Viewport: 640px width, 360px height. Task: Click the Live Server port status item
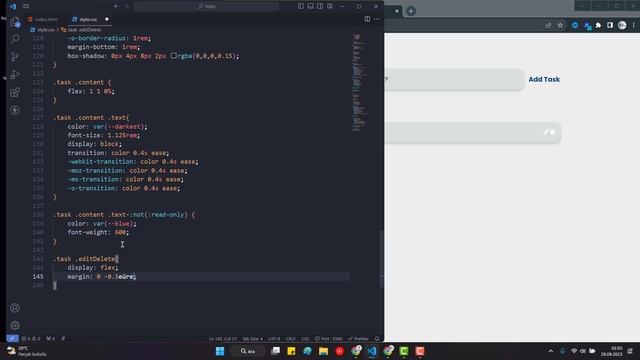(329, 339)
